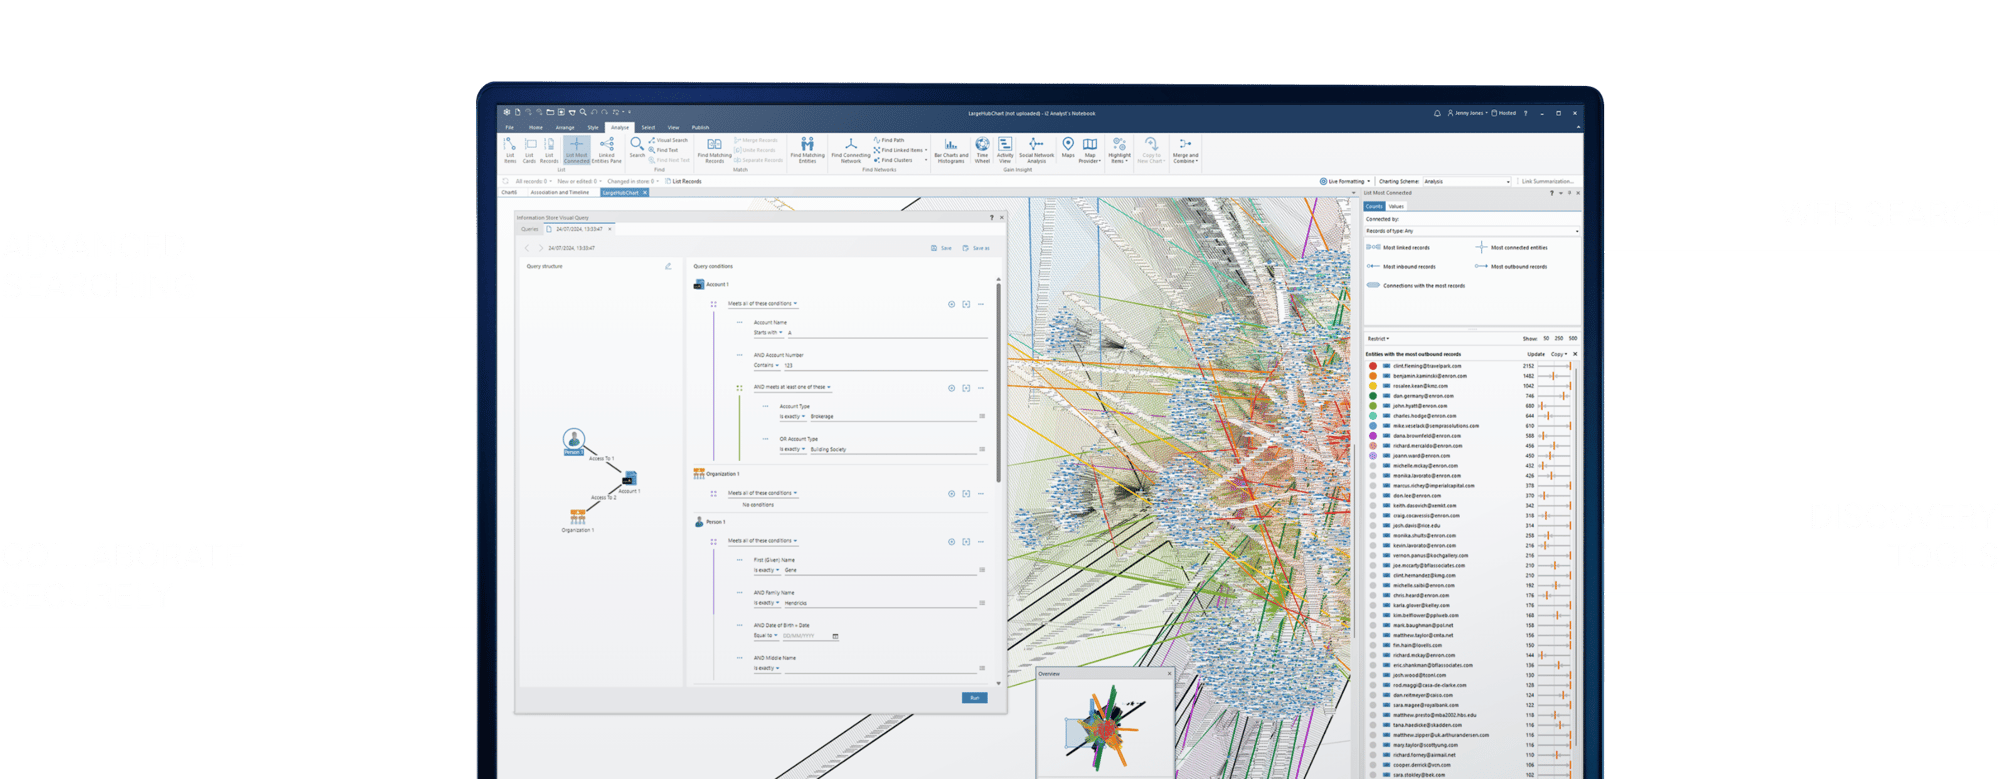Click orange swatch for benjamin.kaminski@enron.com
Image resolution: width=2000 pixels, height=779 pixels.
pos(1373,376)
